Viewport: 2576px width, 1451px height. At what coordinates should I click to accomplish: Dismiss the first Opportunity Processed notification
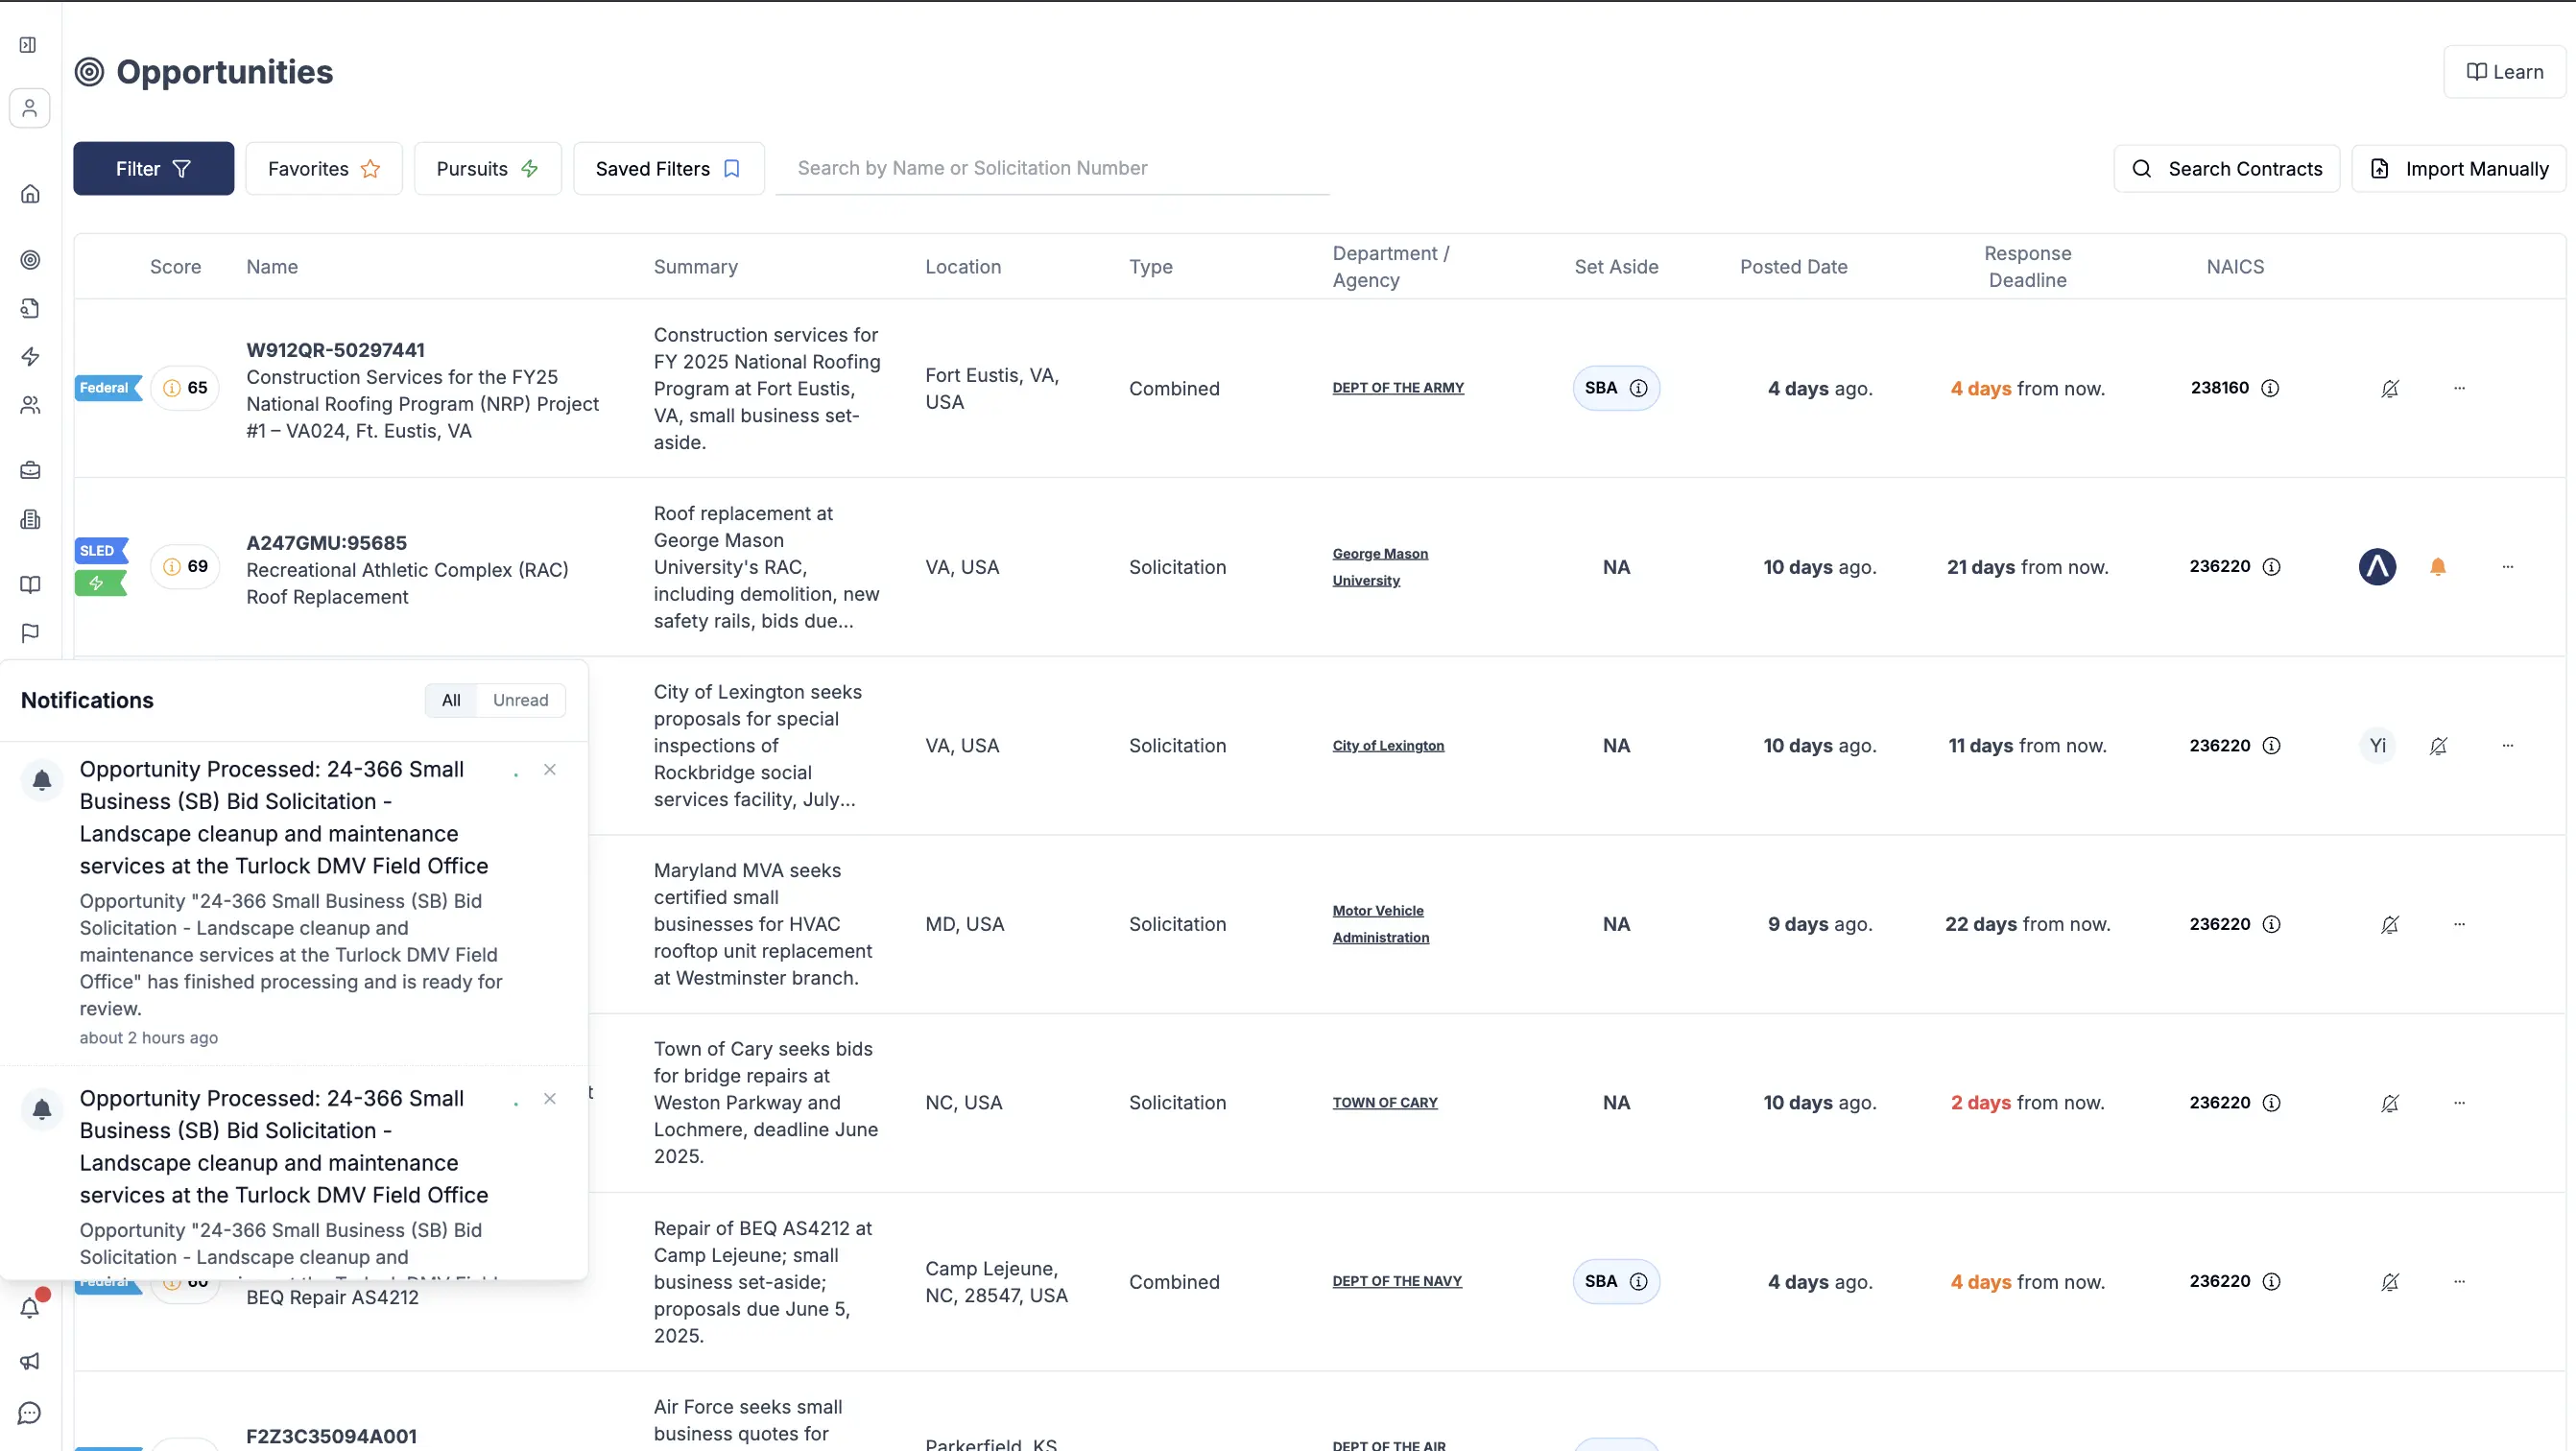(549, 769)
